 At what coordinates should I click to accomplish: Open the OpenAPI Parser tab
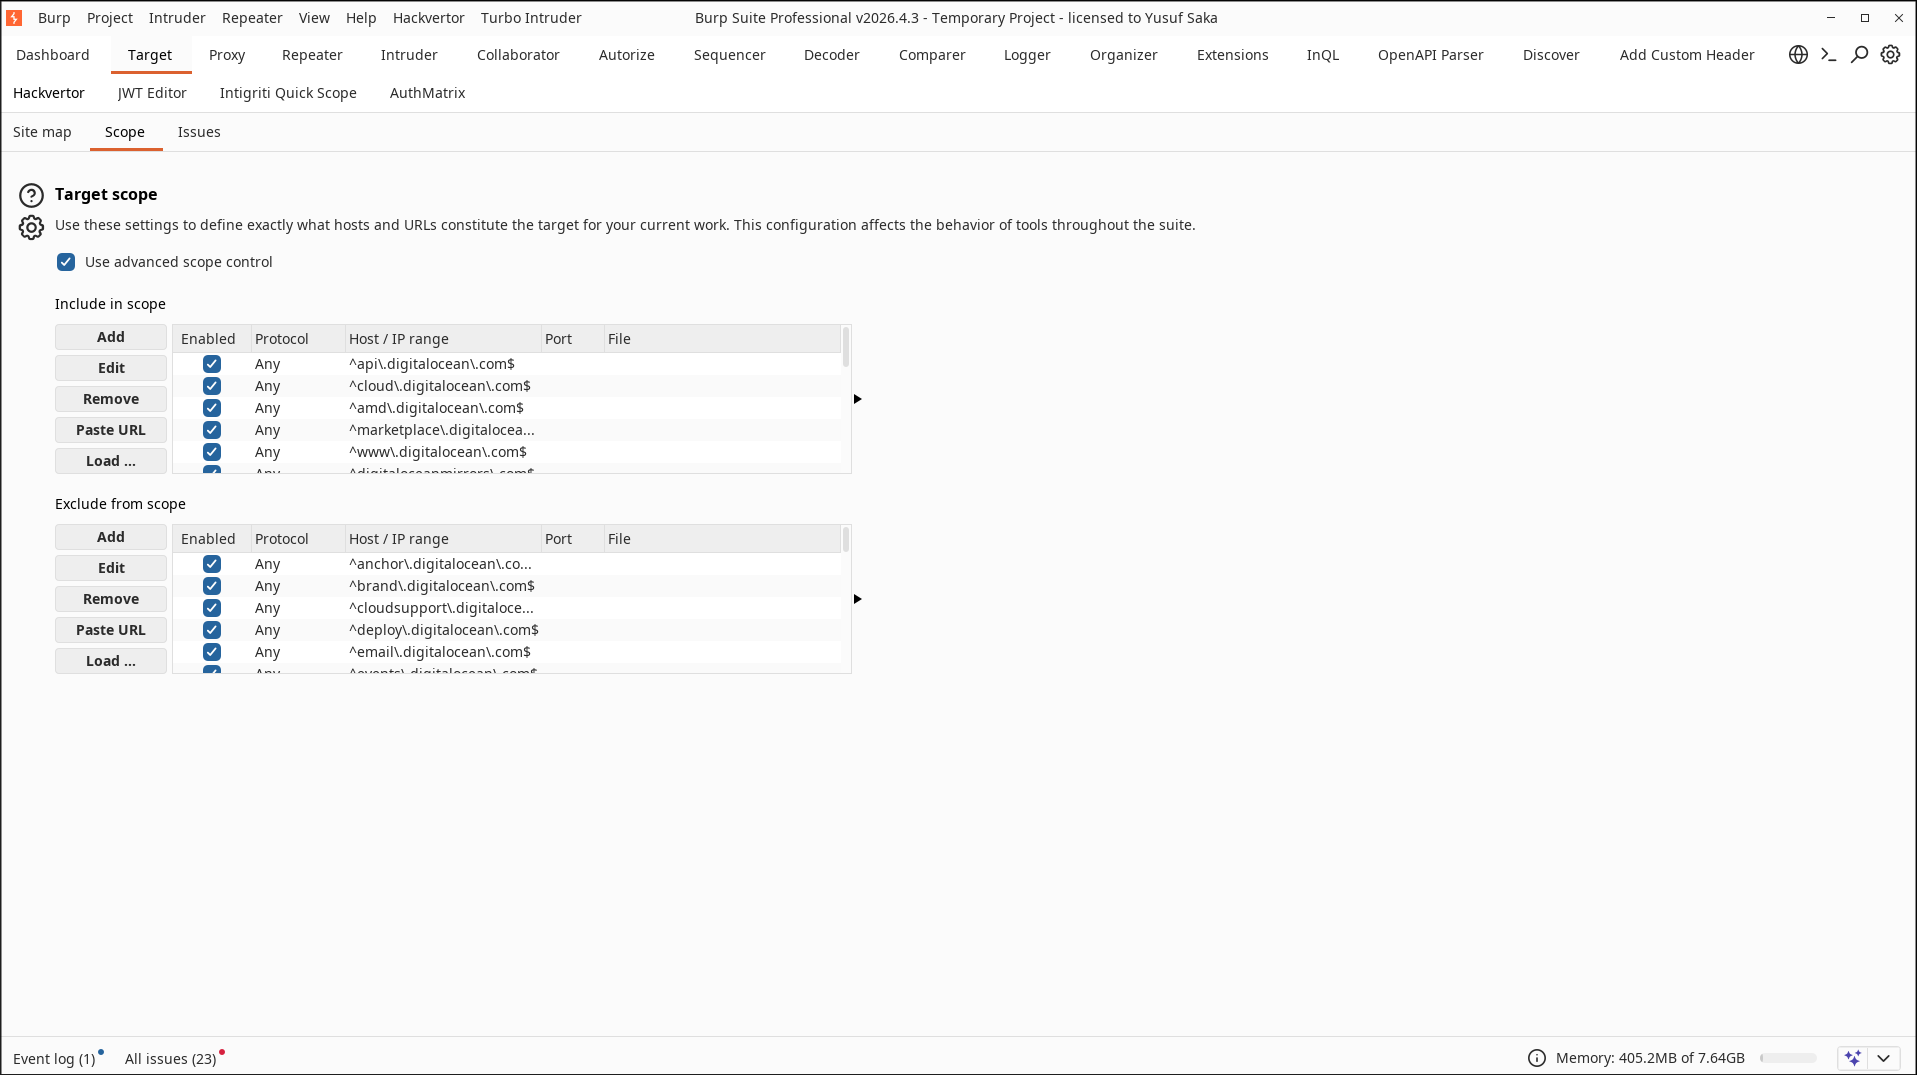1431,55
